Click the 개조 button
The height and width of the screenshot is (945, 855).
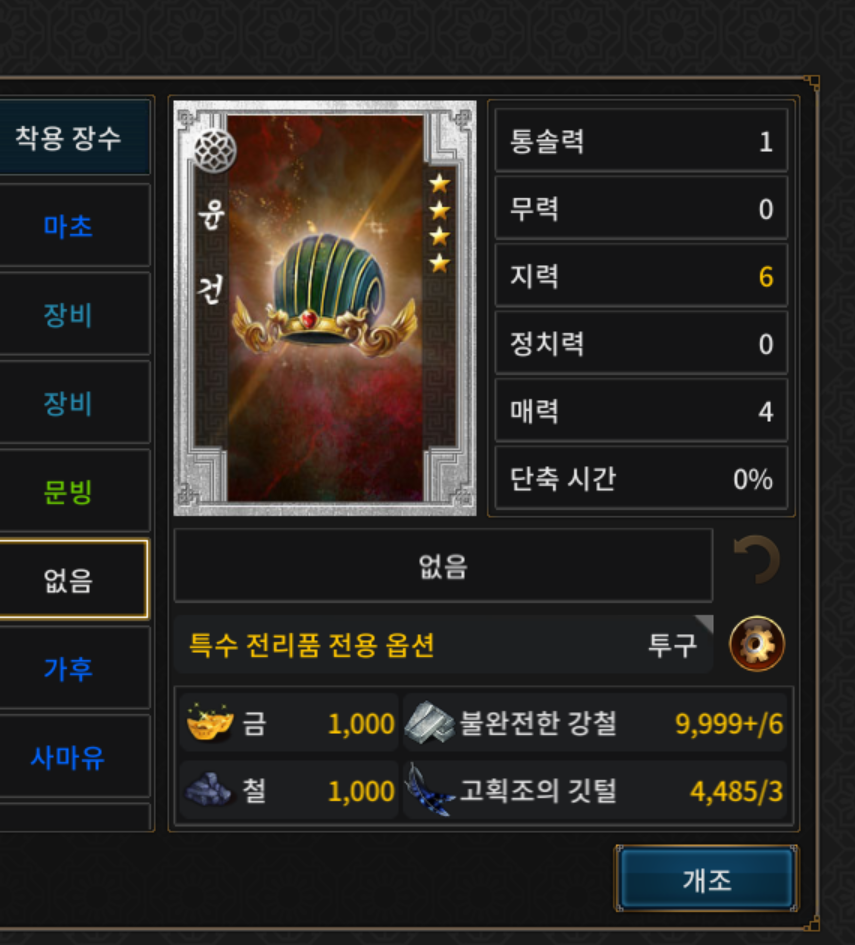point(706,880)
